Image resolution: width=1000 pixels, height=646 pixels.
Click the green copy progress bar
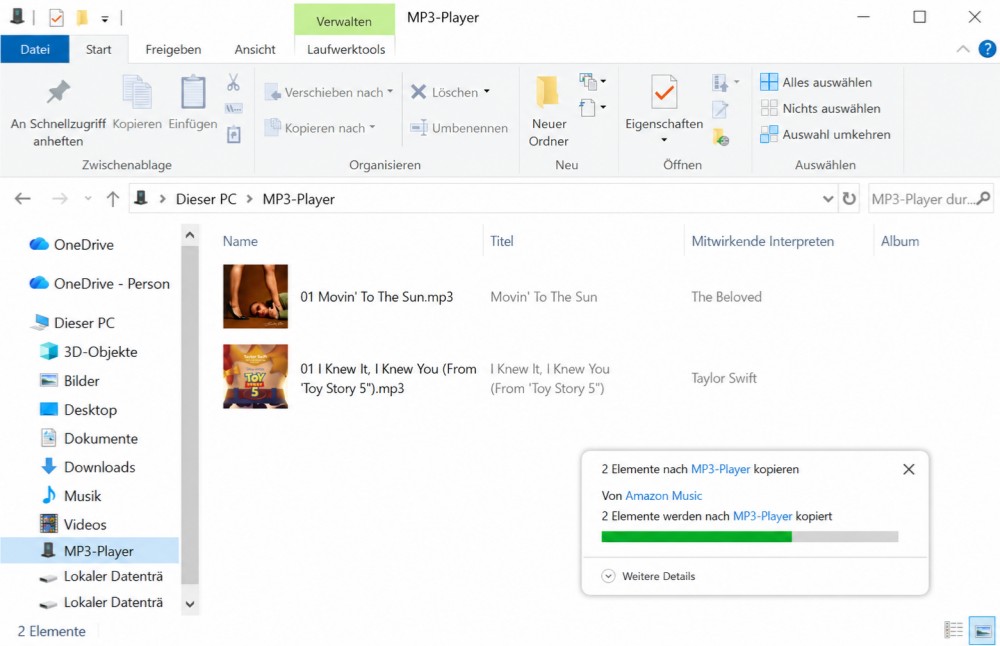749,537
